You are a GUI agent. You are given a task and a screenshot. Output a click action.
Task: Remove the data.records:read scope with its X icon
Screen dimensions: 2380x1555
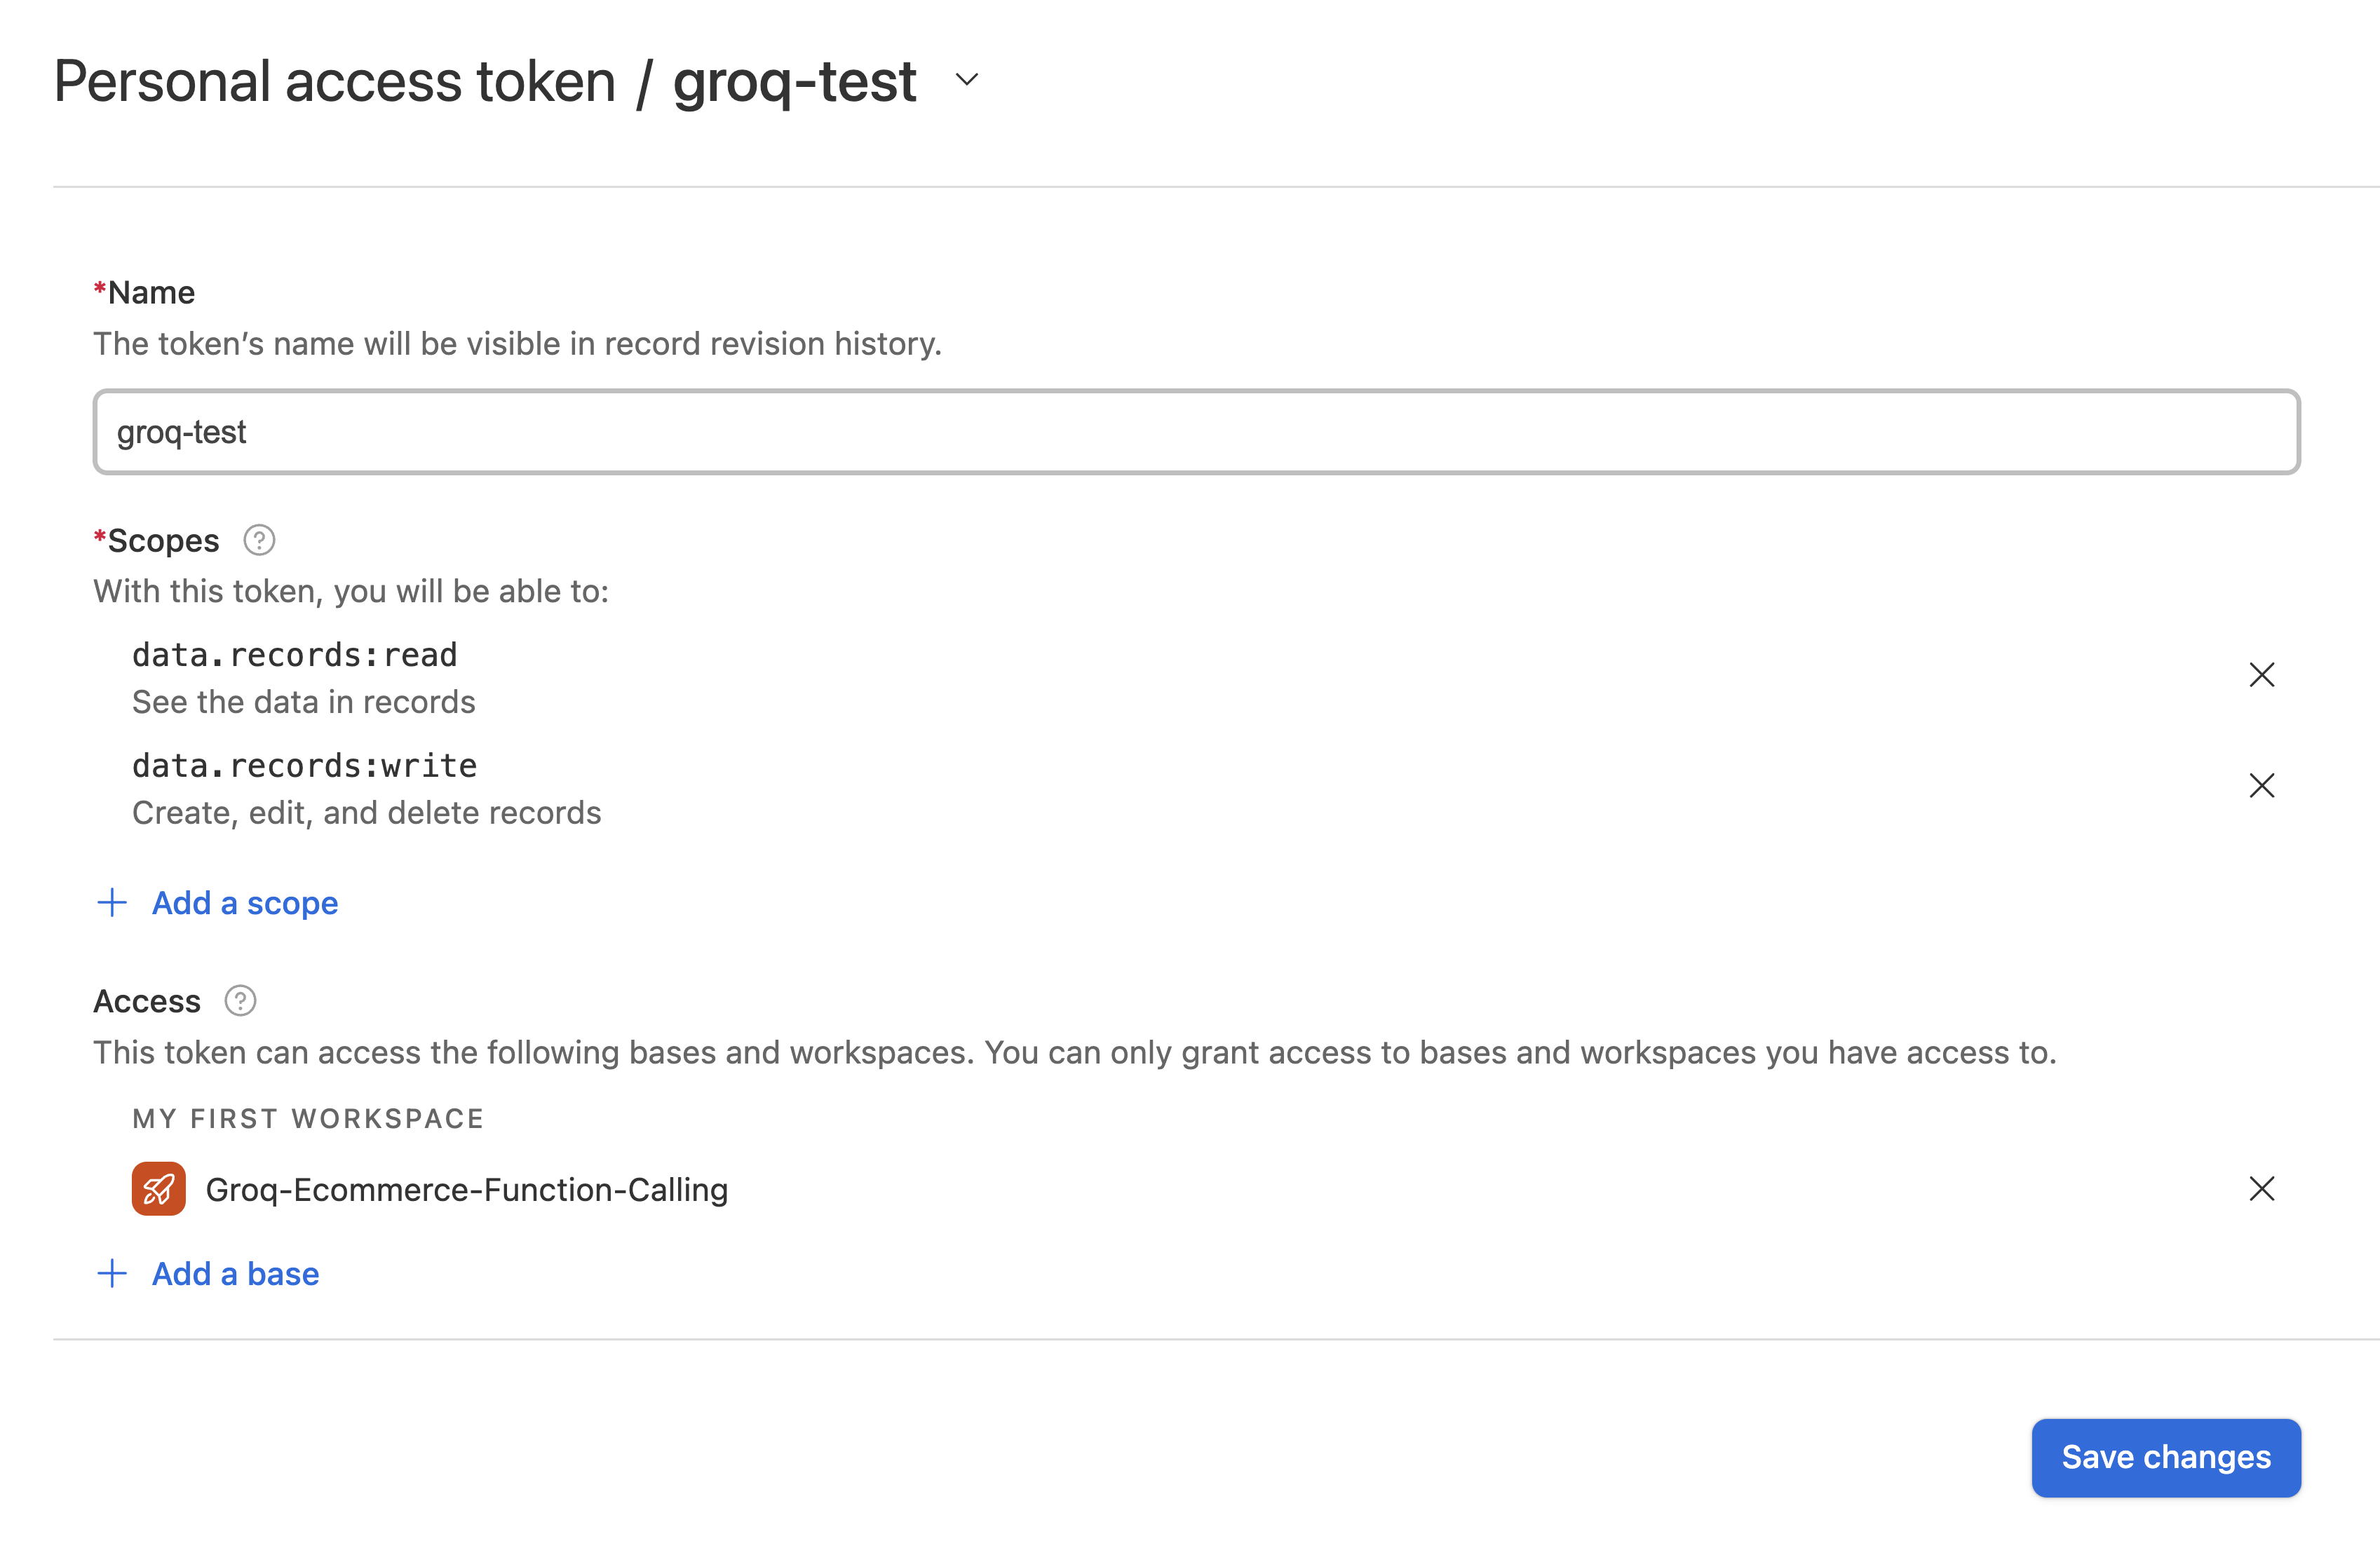tap(2262, 675)
